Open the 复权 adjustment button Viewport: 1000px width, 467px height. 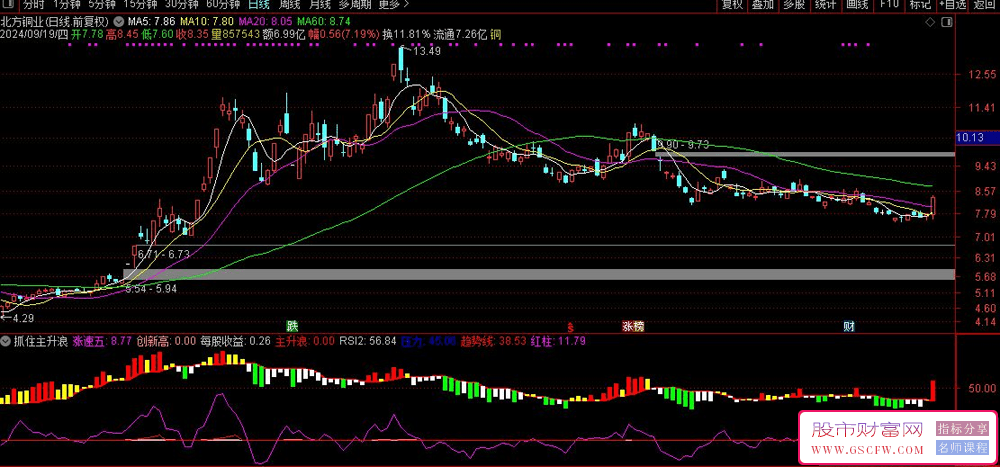732,5
